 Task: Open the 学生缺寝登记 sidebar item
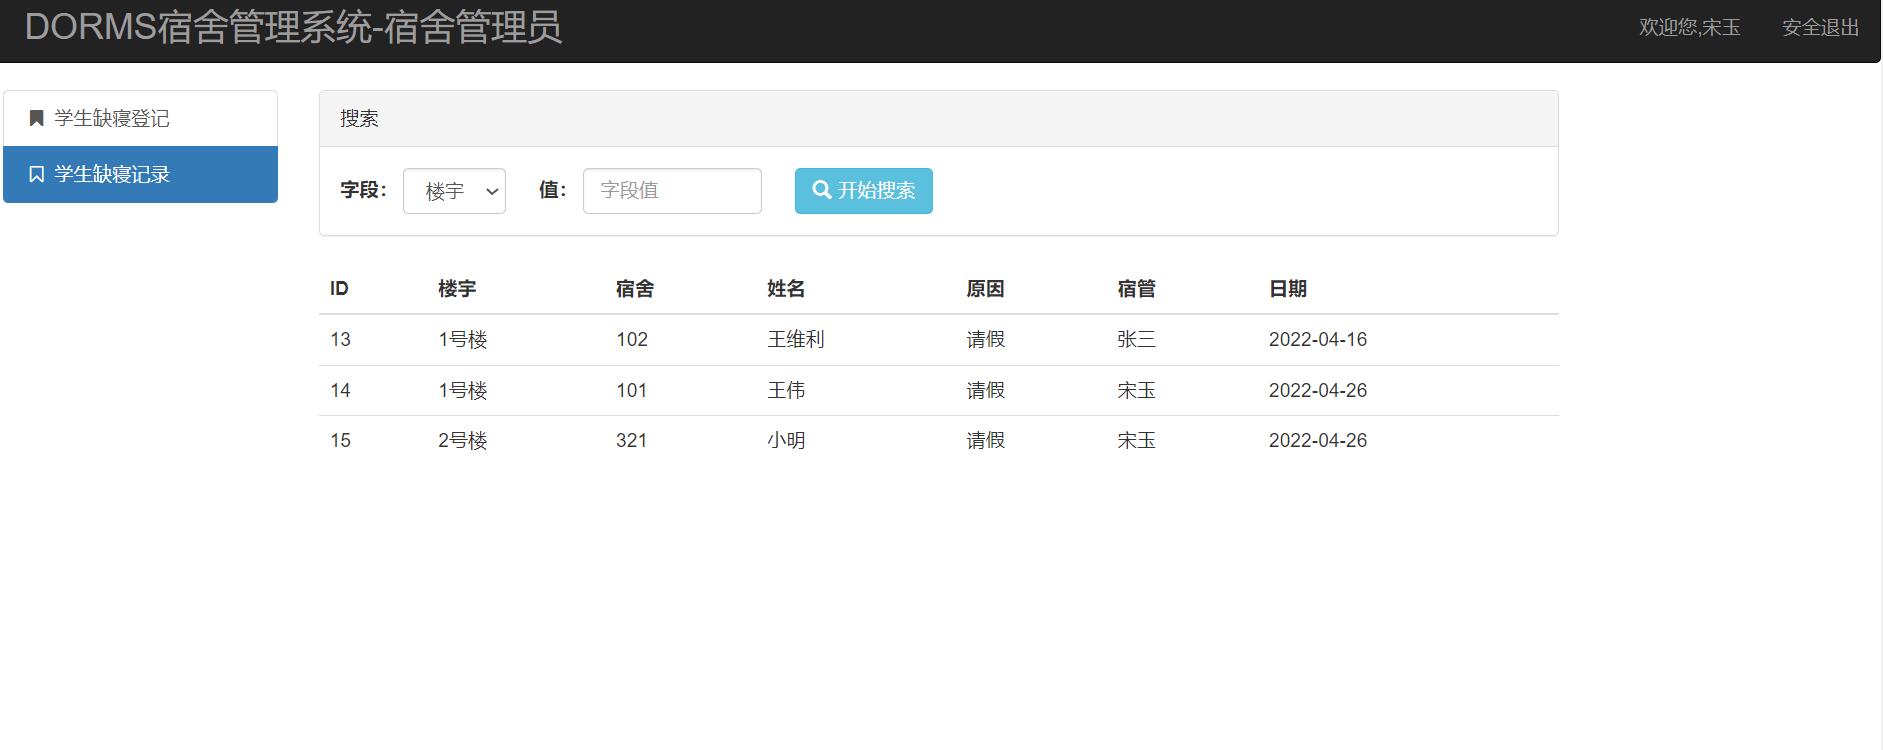(x=140, y=118)
